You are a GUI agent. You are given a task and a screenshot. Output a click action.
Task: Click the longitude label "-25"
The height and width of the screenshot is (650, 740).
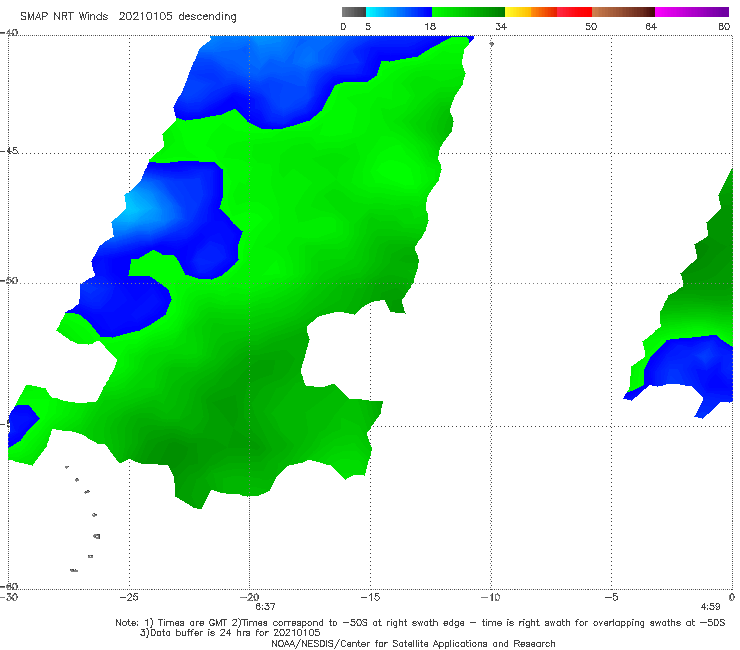tap(129, 597)
